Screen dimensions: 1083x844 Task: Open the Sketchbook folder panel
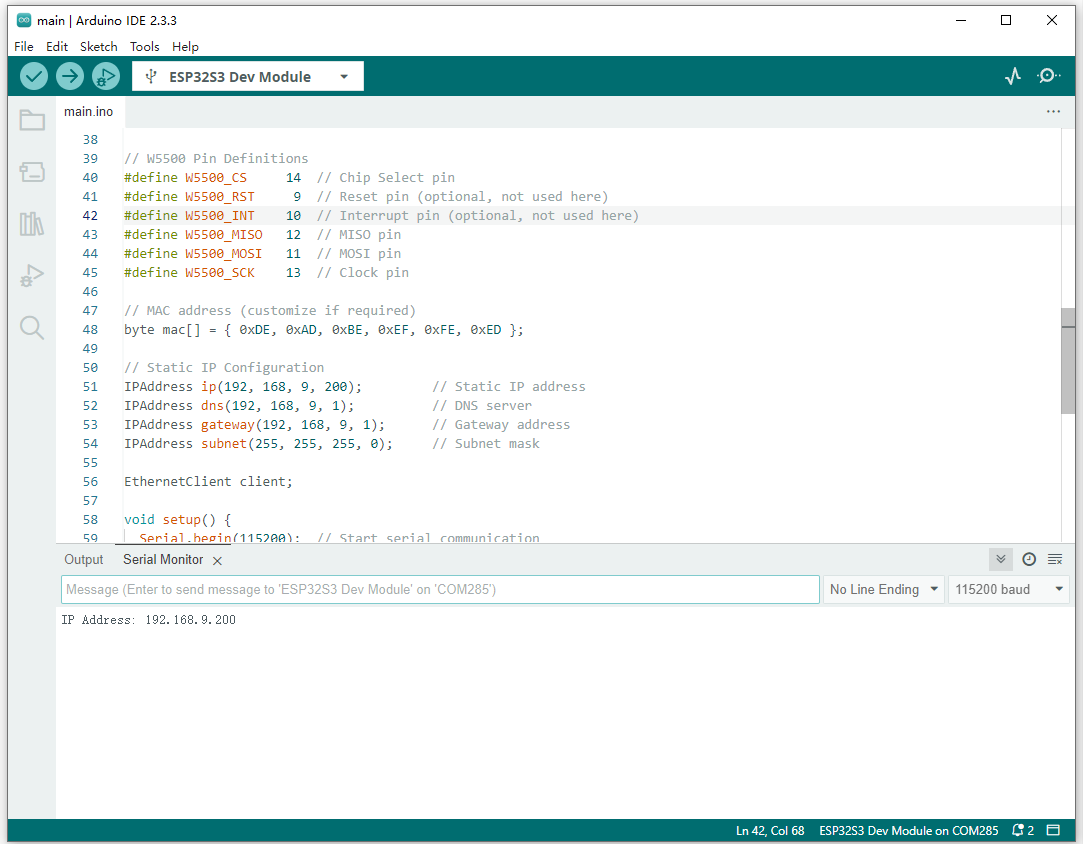(32, 121)
